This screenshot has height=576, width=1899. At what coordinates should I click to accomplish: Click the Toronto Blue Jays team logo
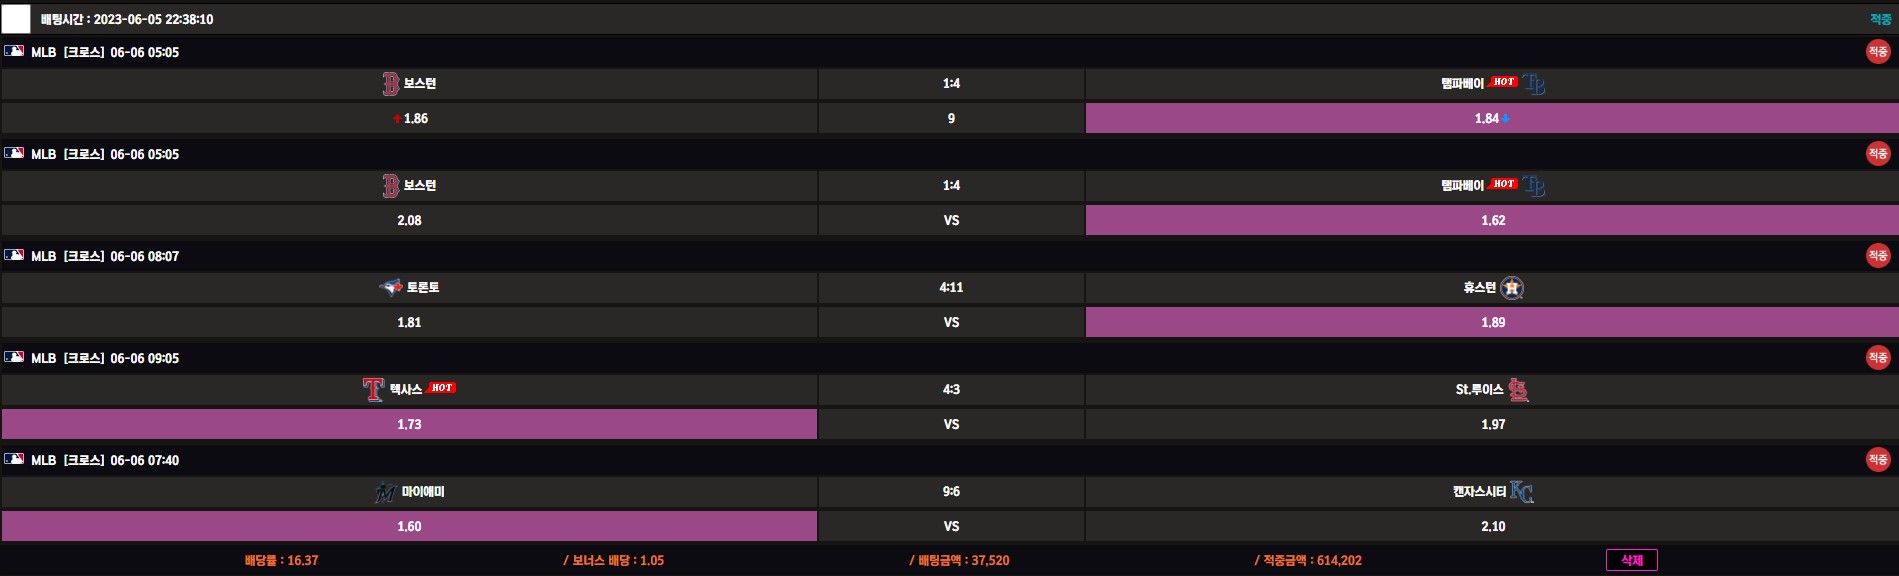pyautogui.click(x=390, y=288)
